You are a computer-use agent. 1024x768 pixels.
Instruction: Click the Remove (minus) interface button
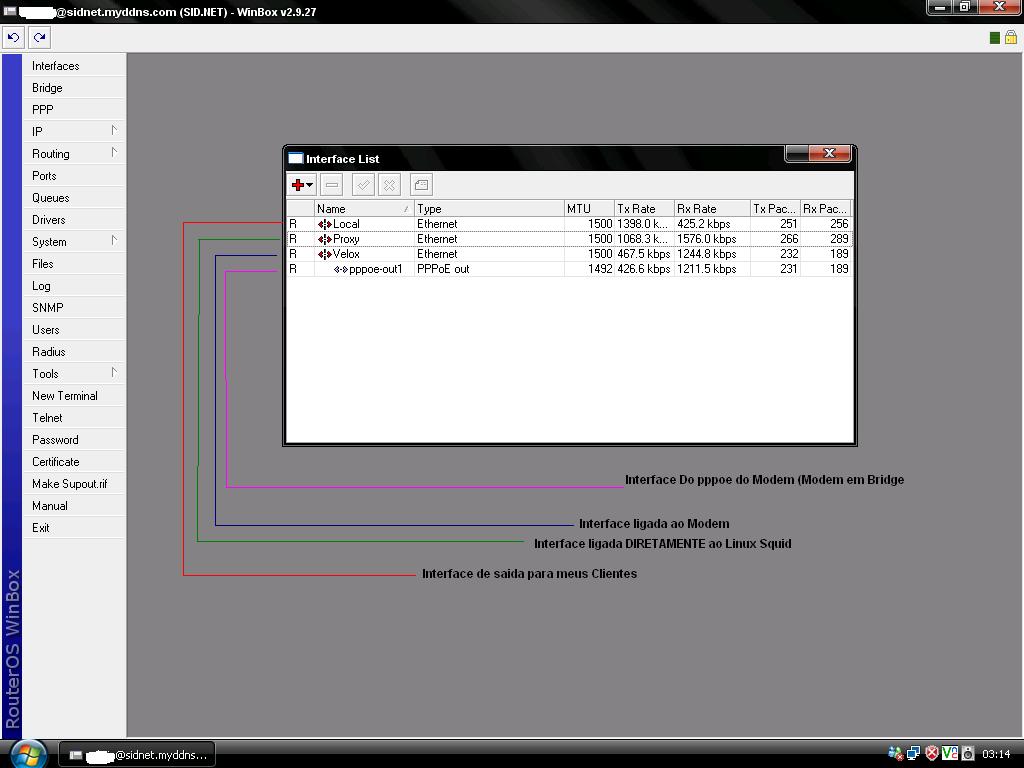tap(332, 185)
